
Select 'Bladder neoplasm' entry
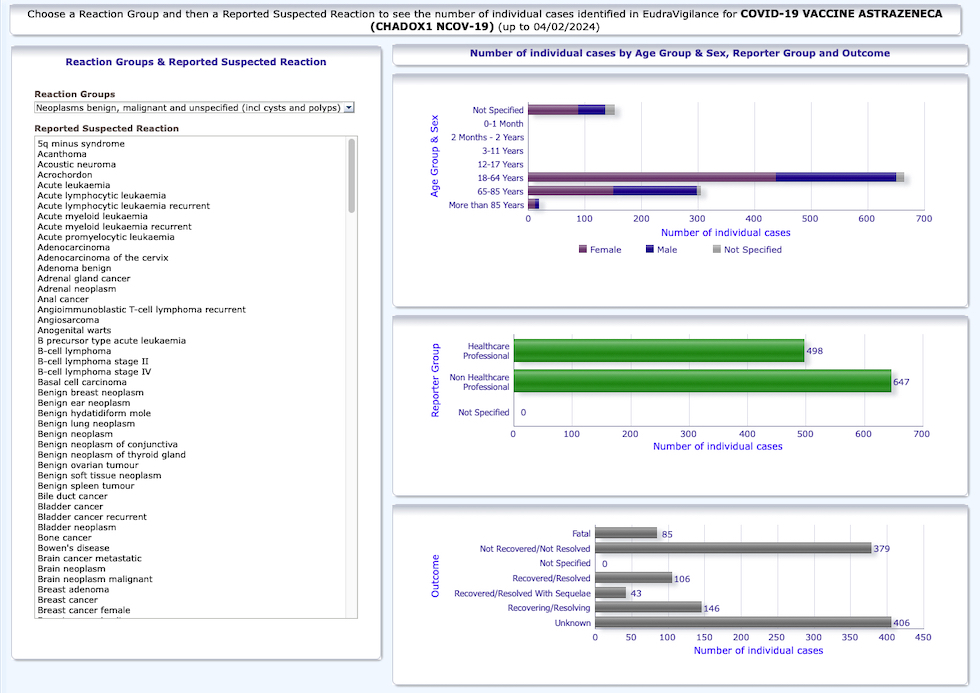point(76,527)
